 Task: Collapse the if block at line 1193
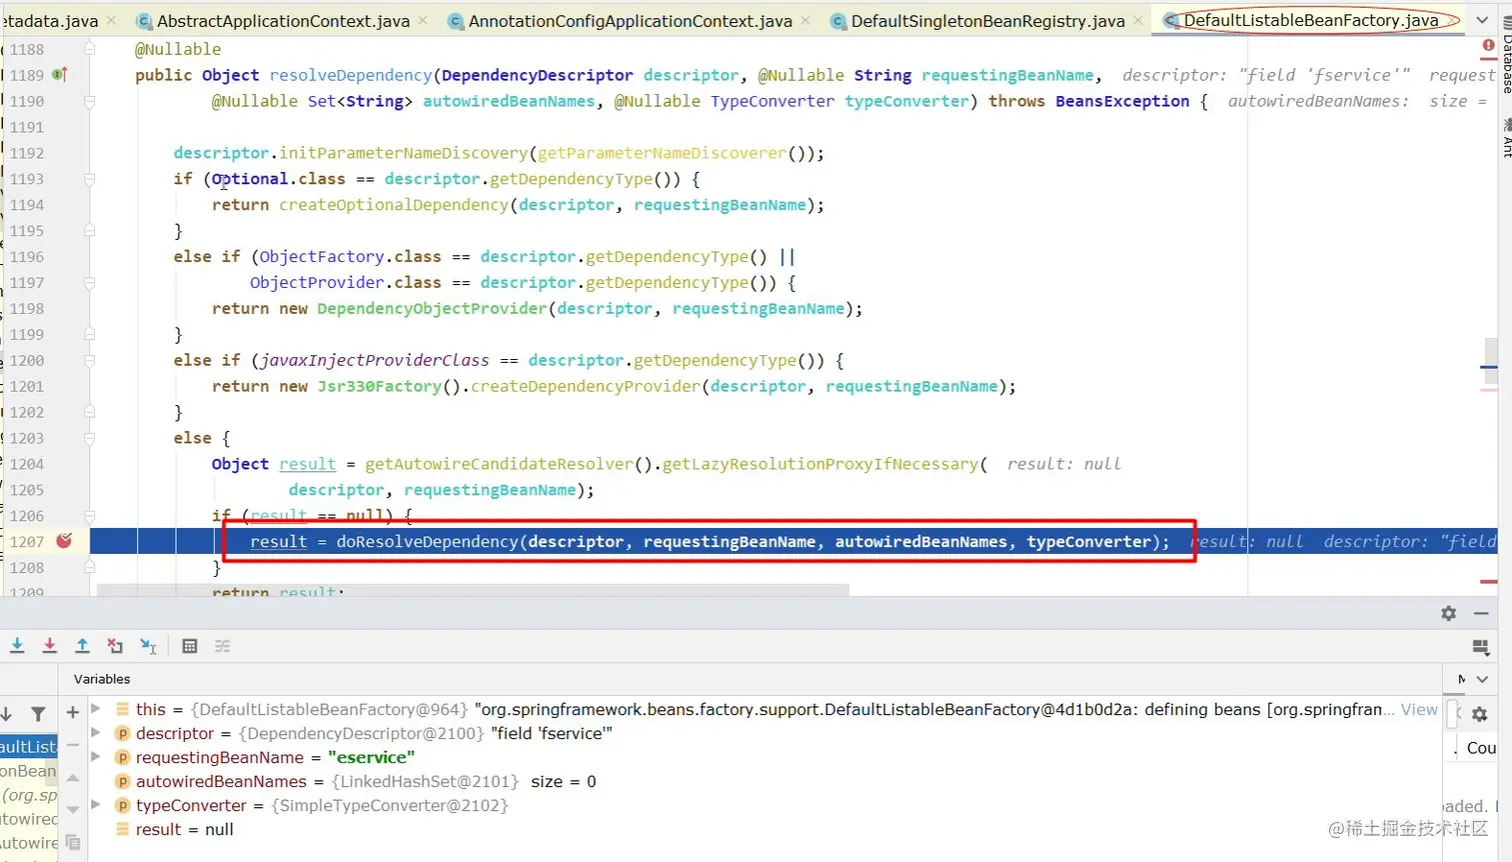coord(89,179)
